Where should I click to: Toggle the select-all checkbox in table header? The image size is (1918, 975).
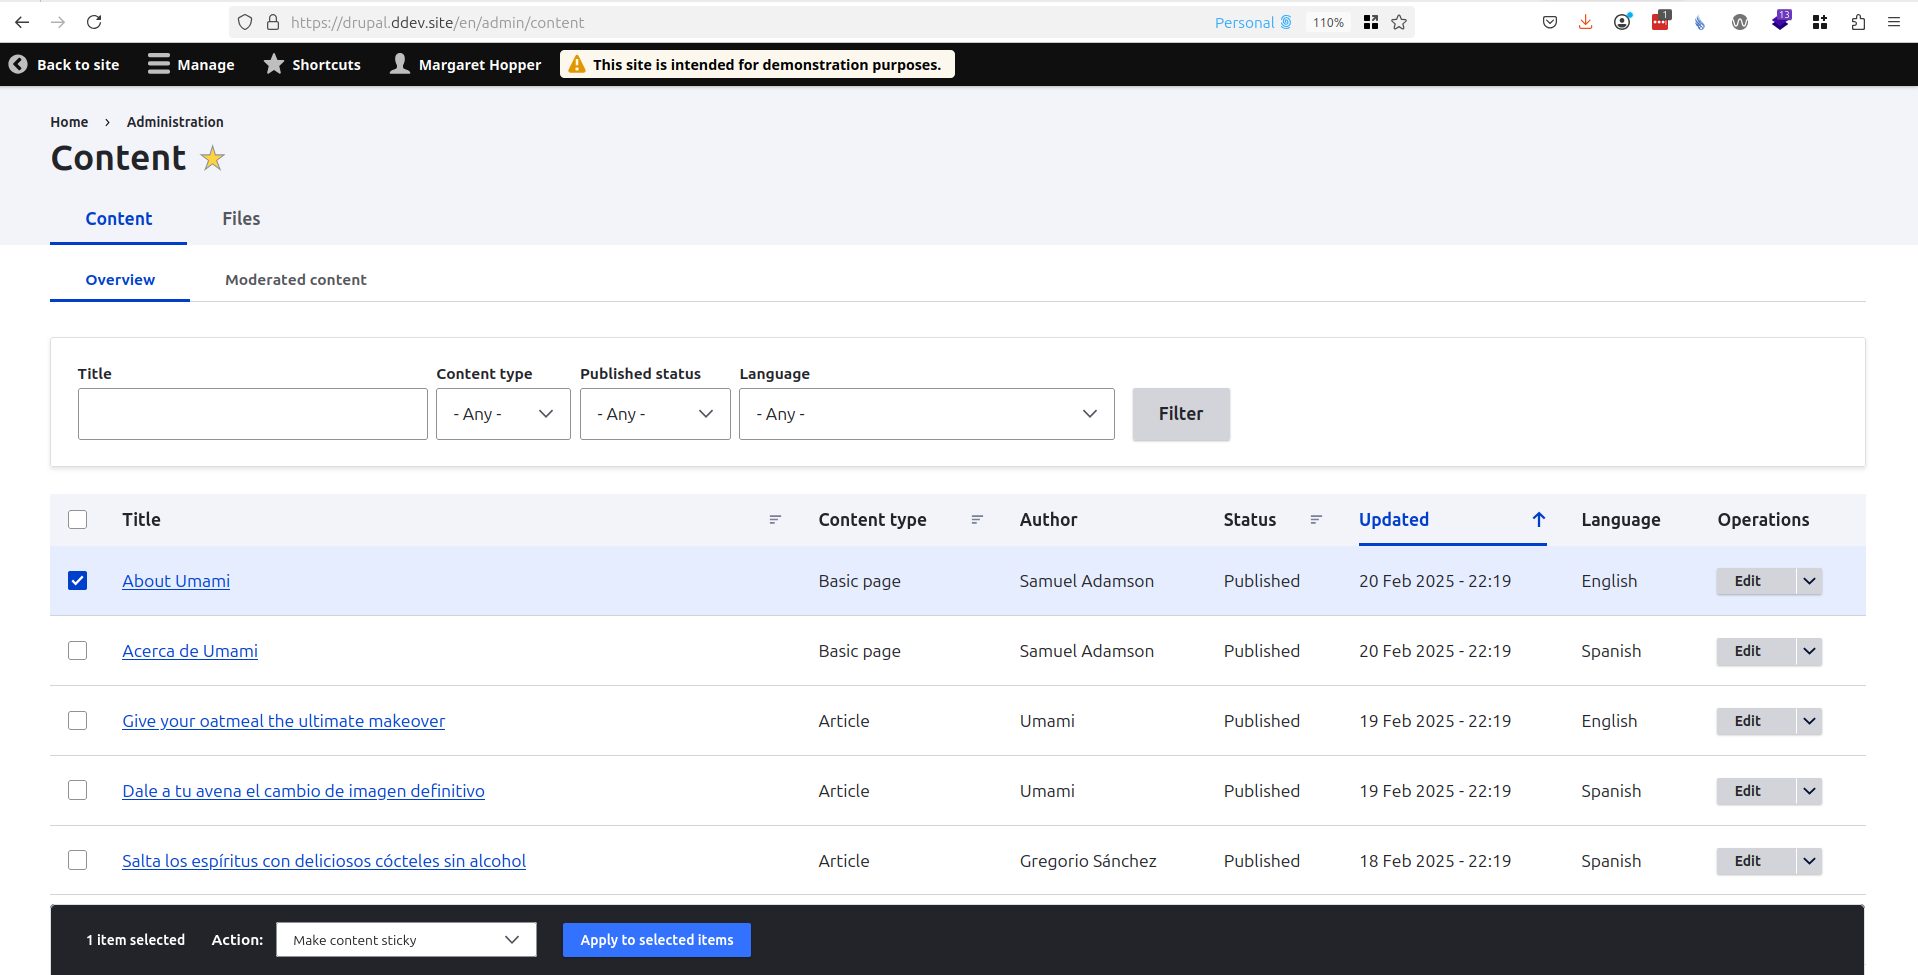pyautogui.click(x=77, y=519)
